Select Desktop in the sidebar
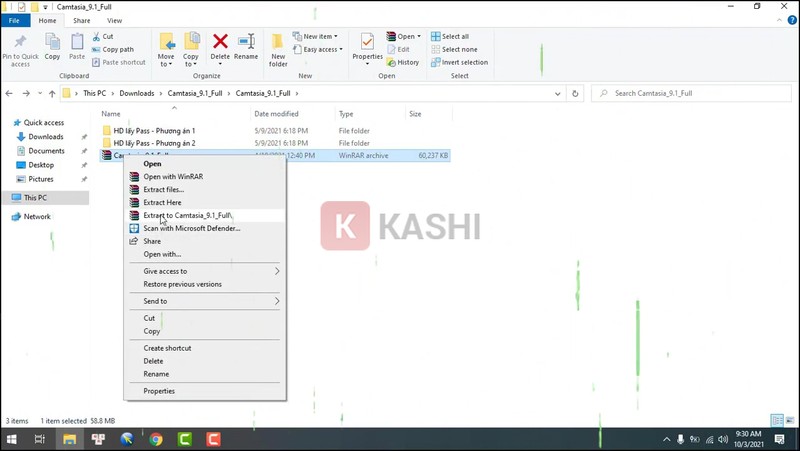 [x=41, y=165]
